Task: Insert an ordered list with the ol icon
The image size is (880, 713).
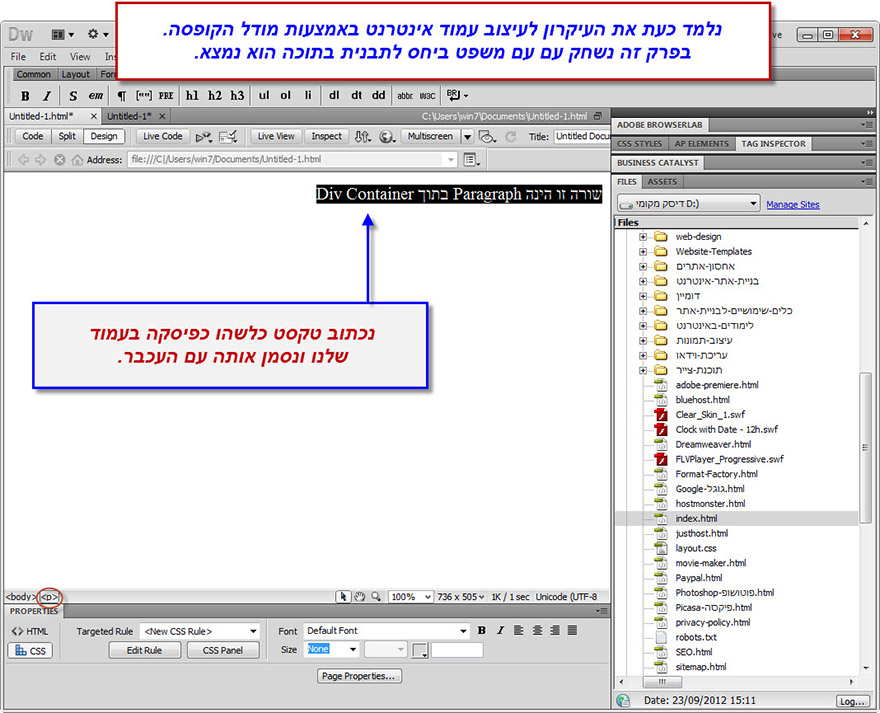Action: [286, 95]
